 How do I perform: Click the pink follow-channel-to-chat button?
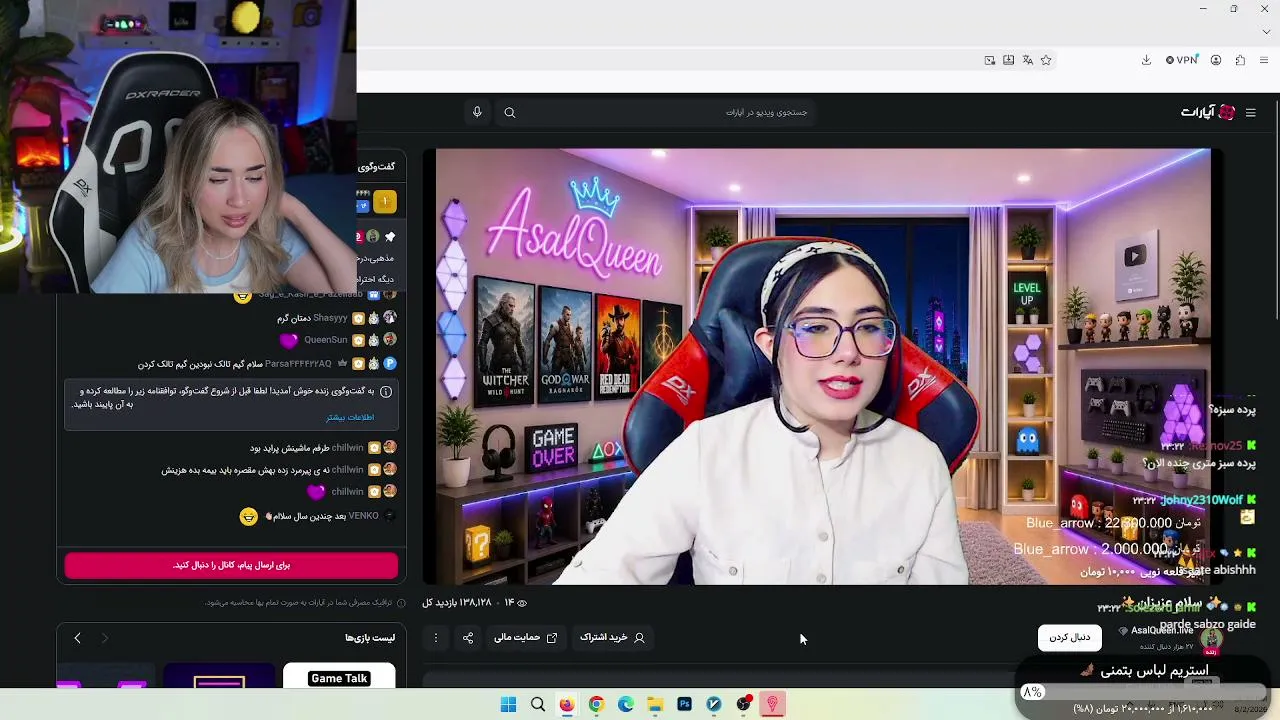coord(231,565)
